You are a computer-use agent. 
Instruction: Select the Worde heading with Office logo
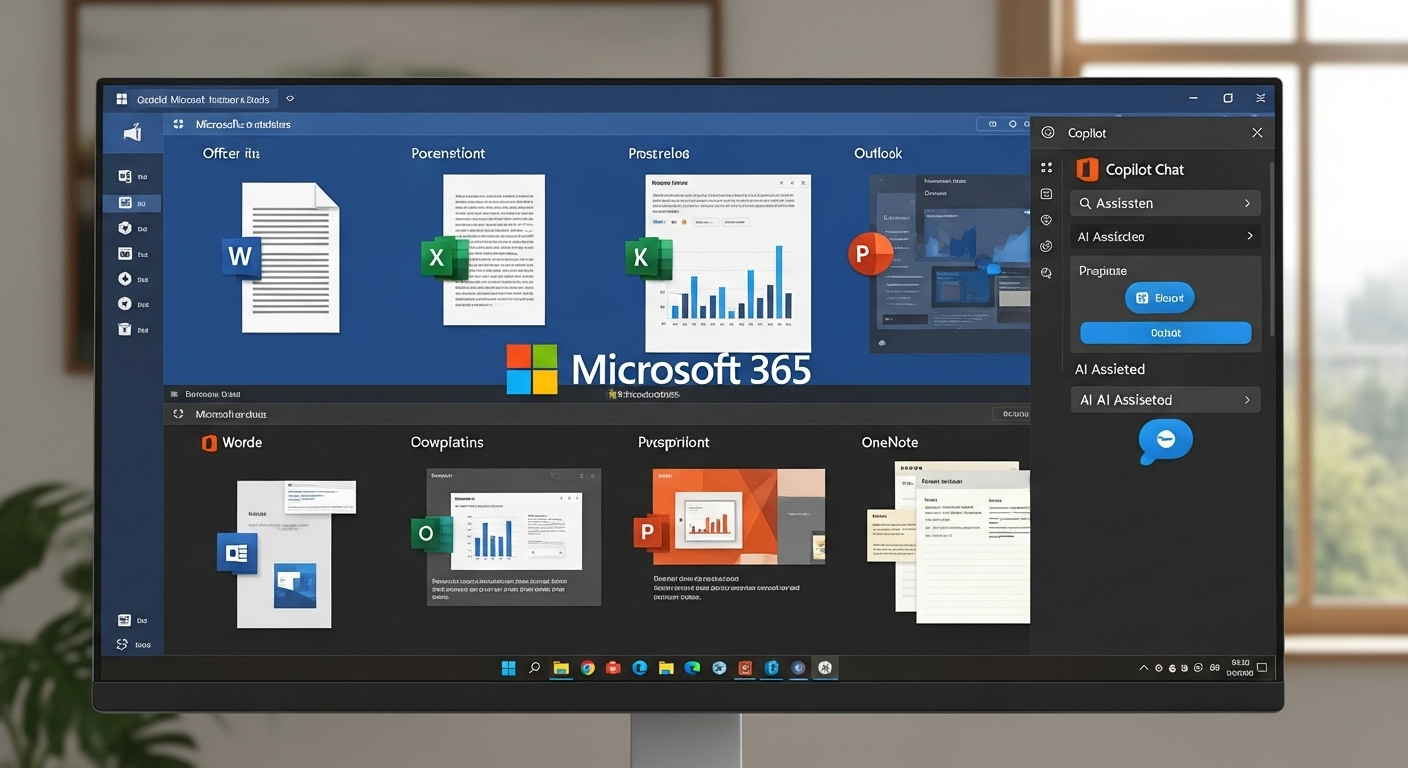pos(231,442)
